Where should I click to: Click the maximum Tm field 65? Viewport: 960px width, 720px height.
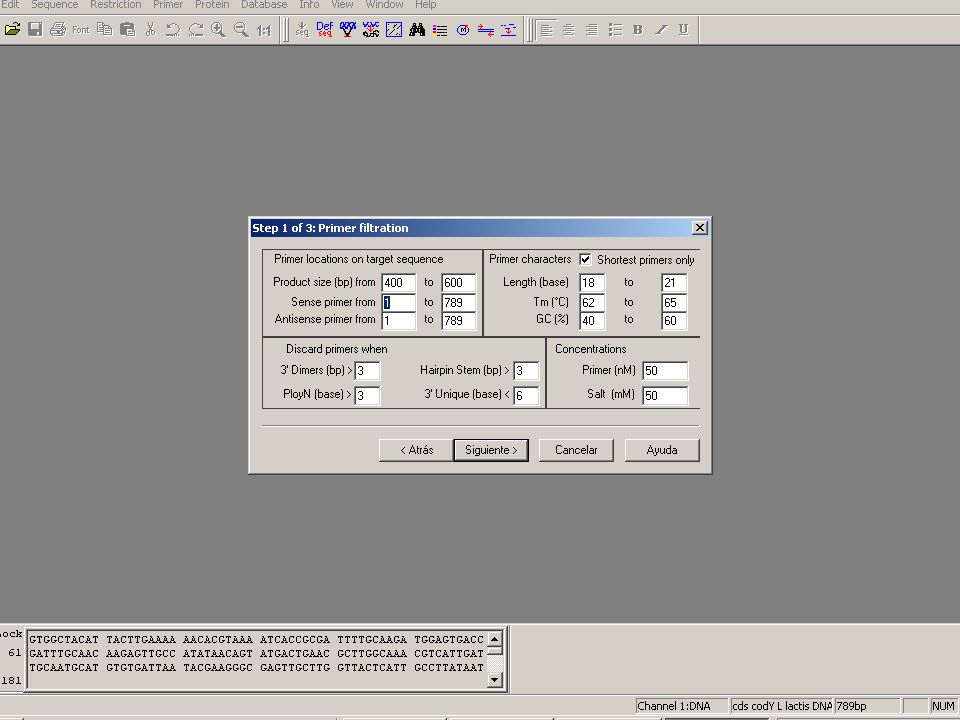pos(674,302)
